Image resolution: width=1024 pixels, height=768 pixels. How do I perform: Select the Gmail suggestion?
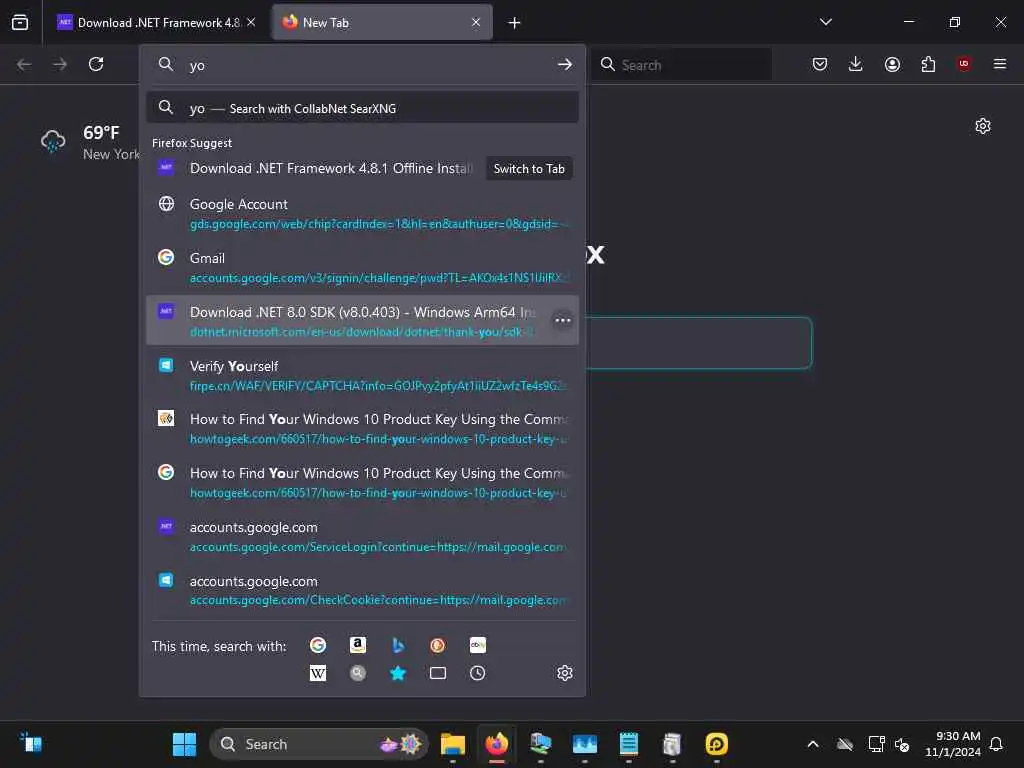click(362, 267)
